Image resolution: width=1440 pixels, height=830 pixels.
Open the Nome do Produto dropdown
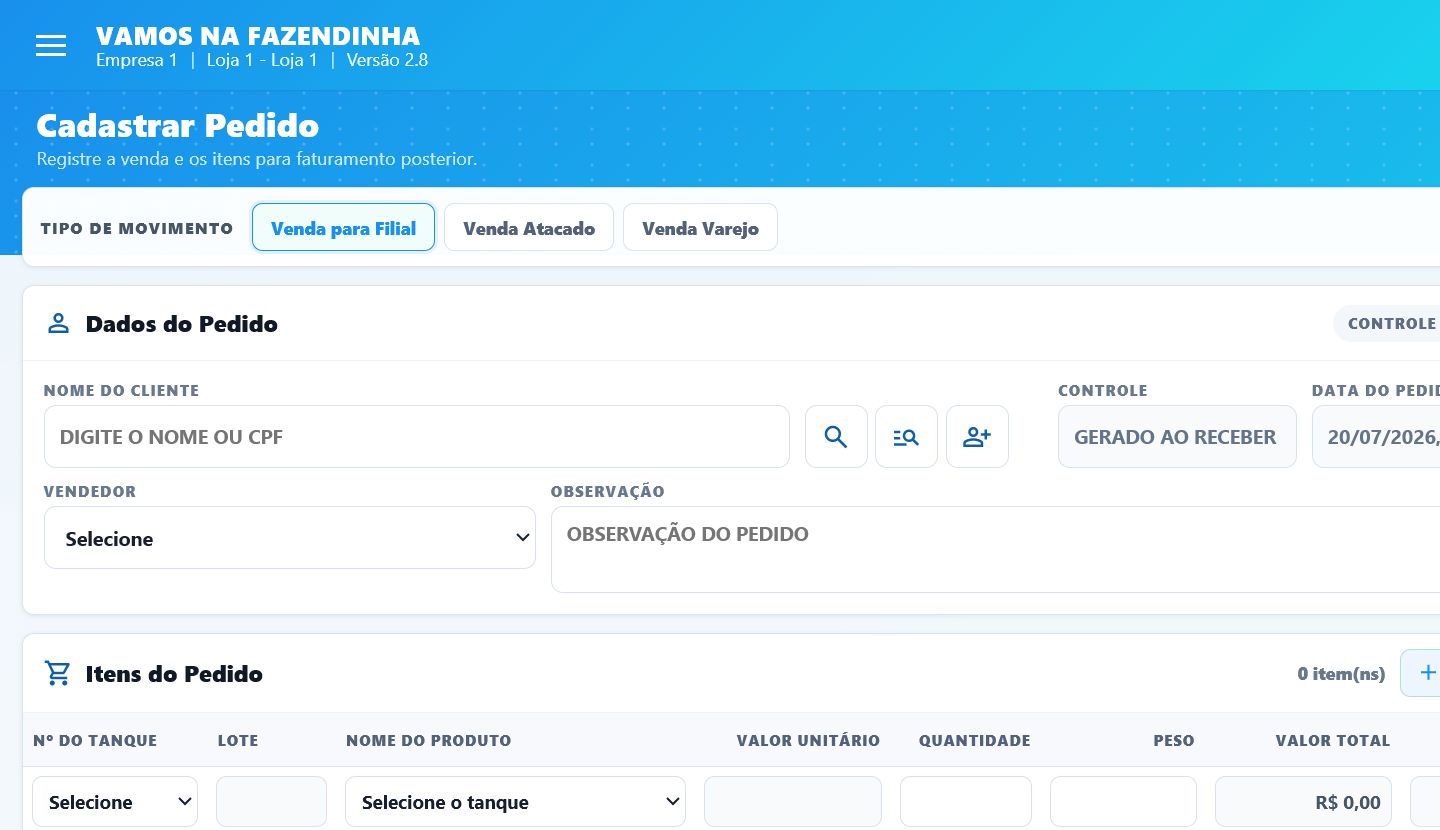[515, 802]
